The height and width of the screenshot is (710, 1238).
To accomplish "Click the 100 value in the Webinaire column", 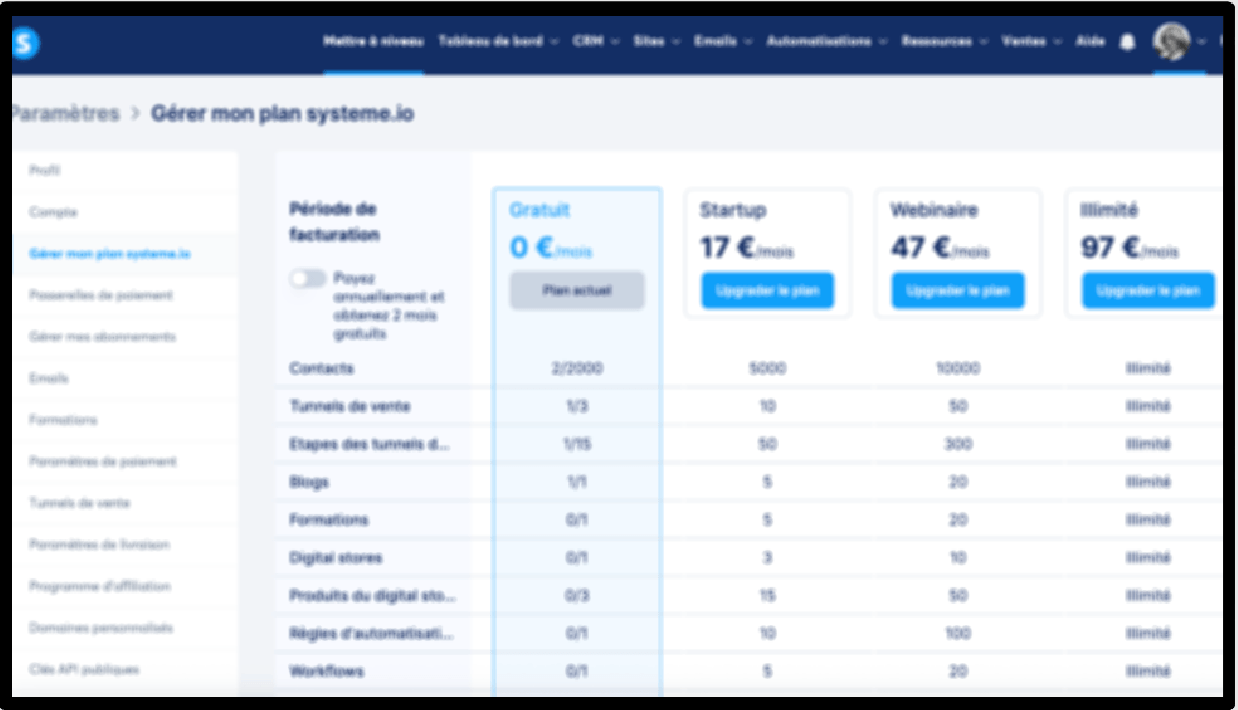I will coord(958,633).
